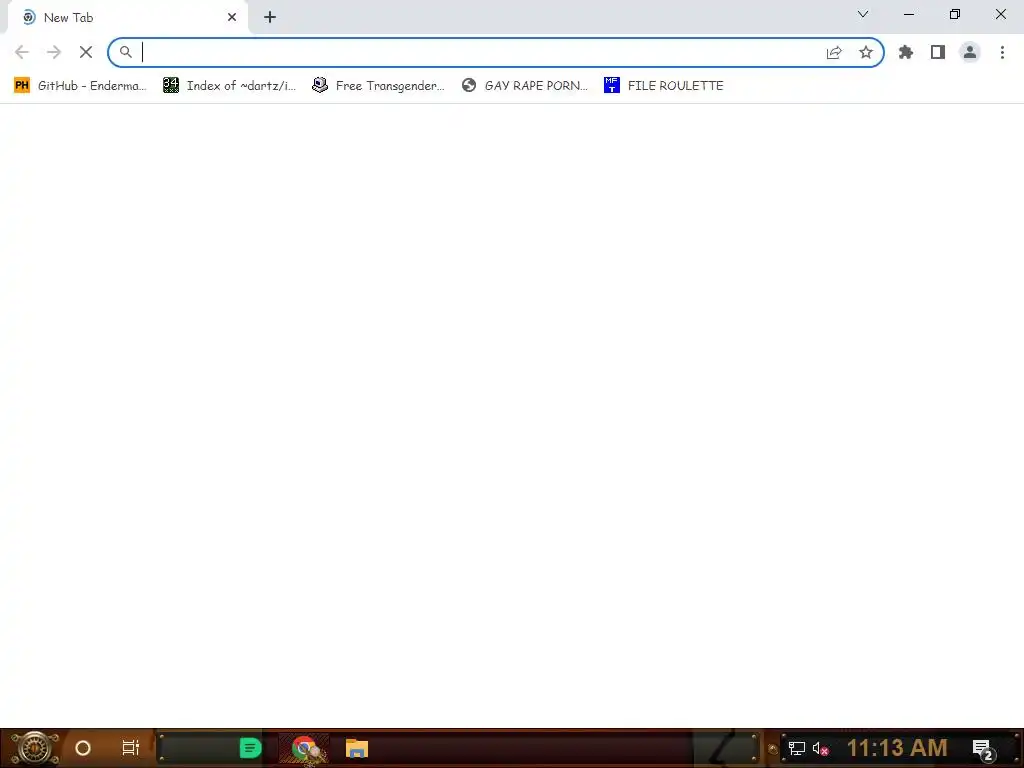Open the network tray icon

point(796,748)
